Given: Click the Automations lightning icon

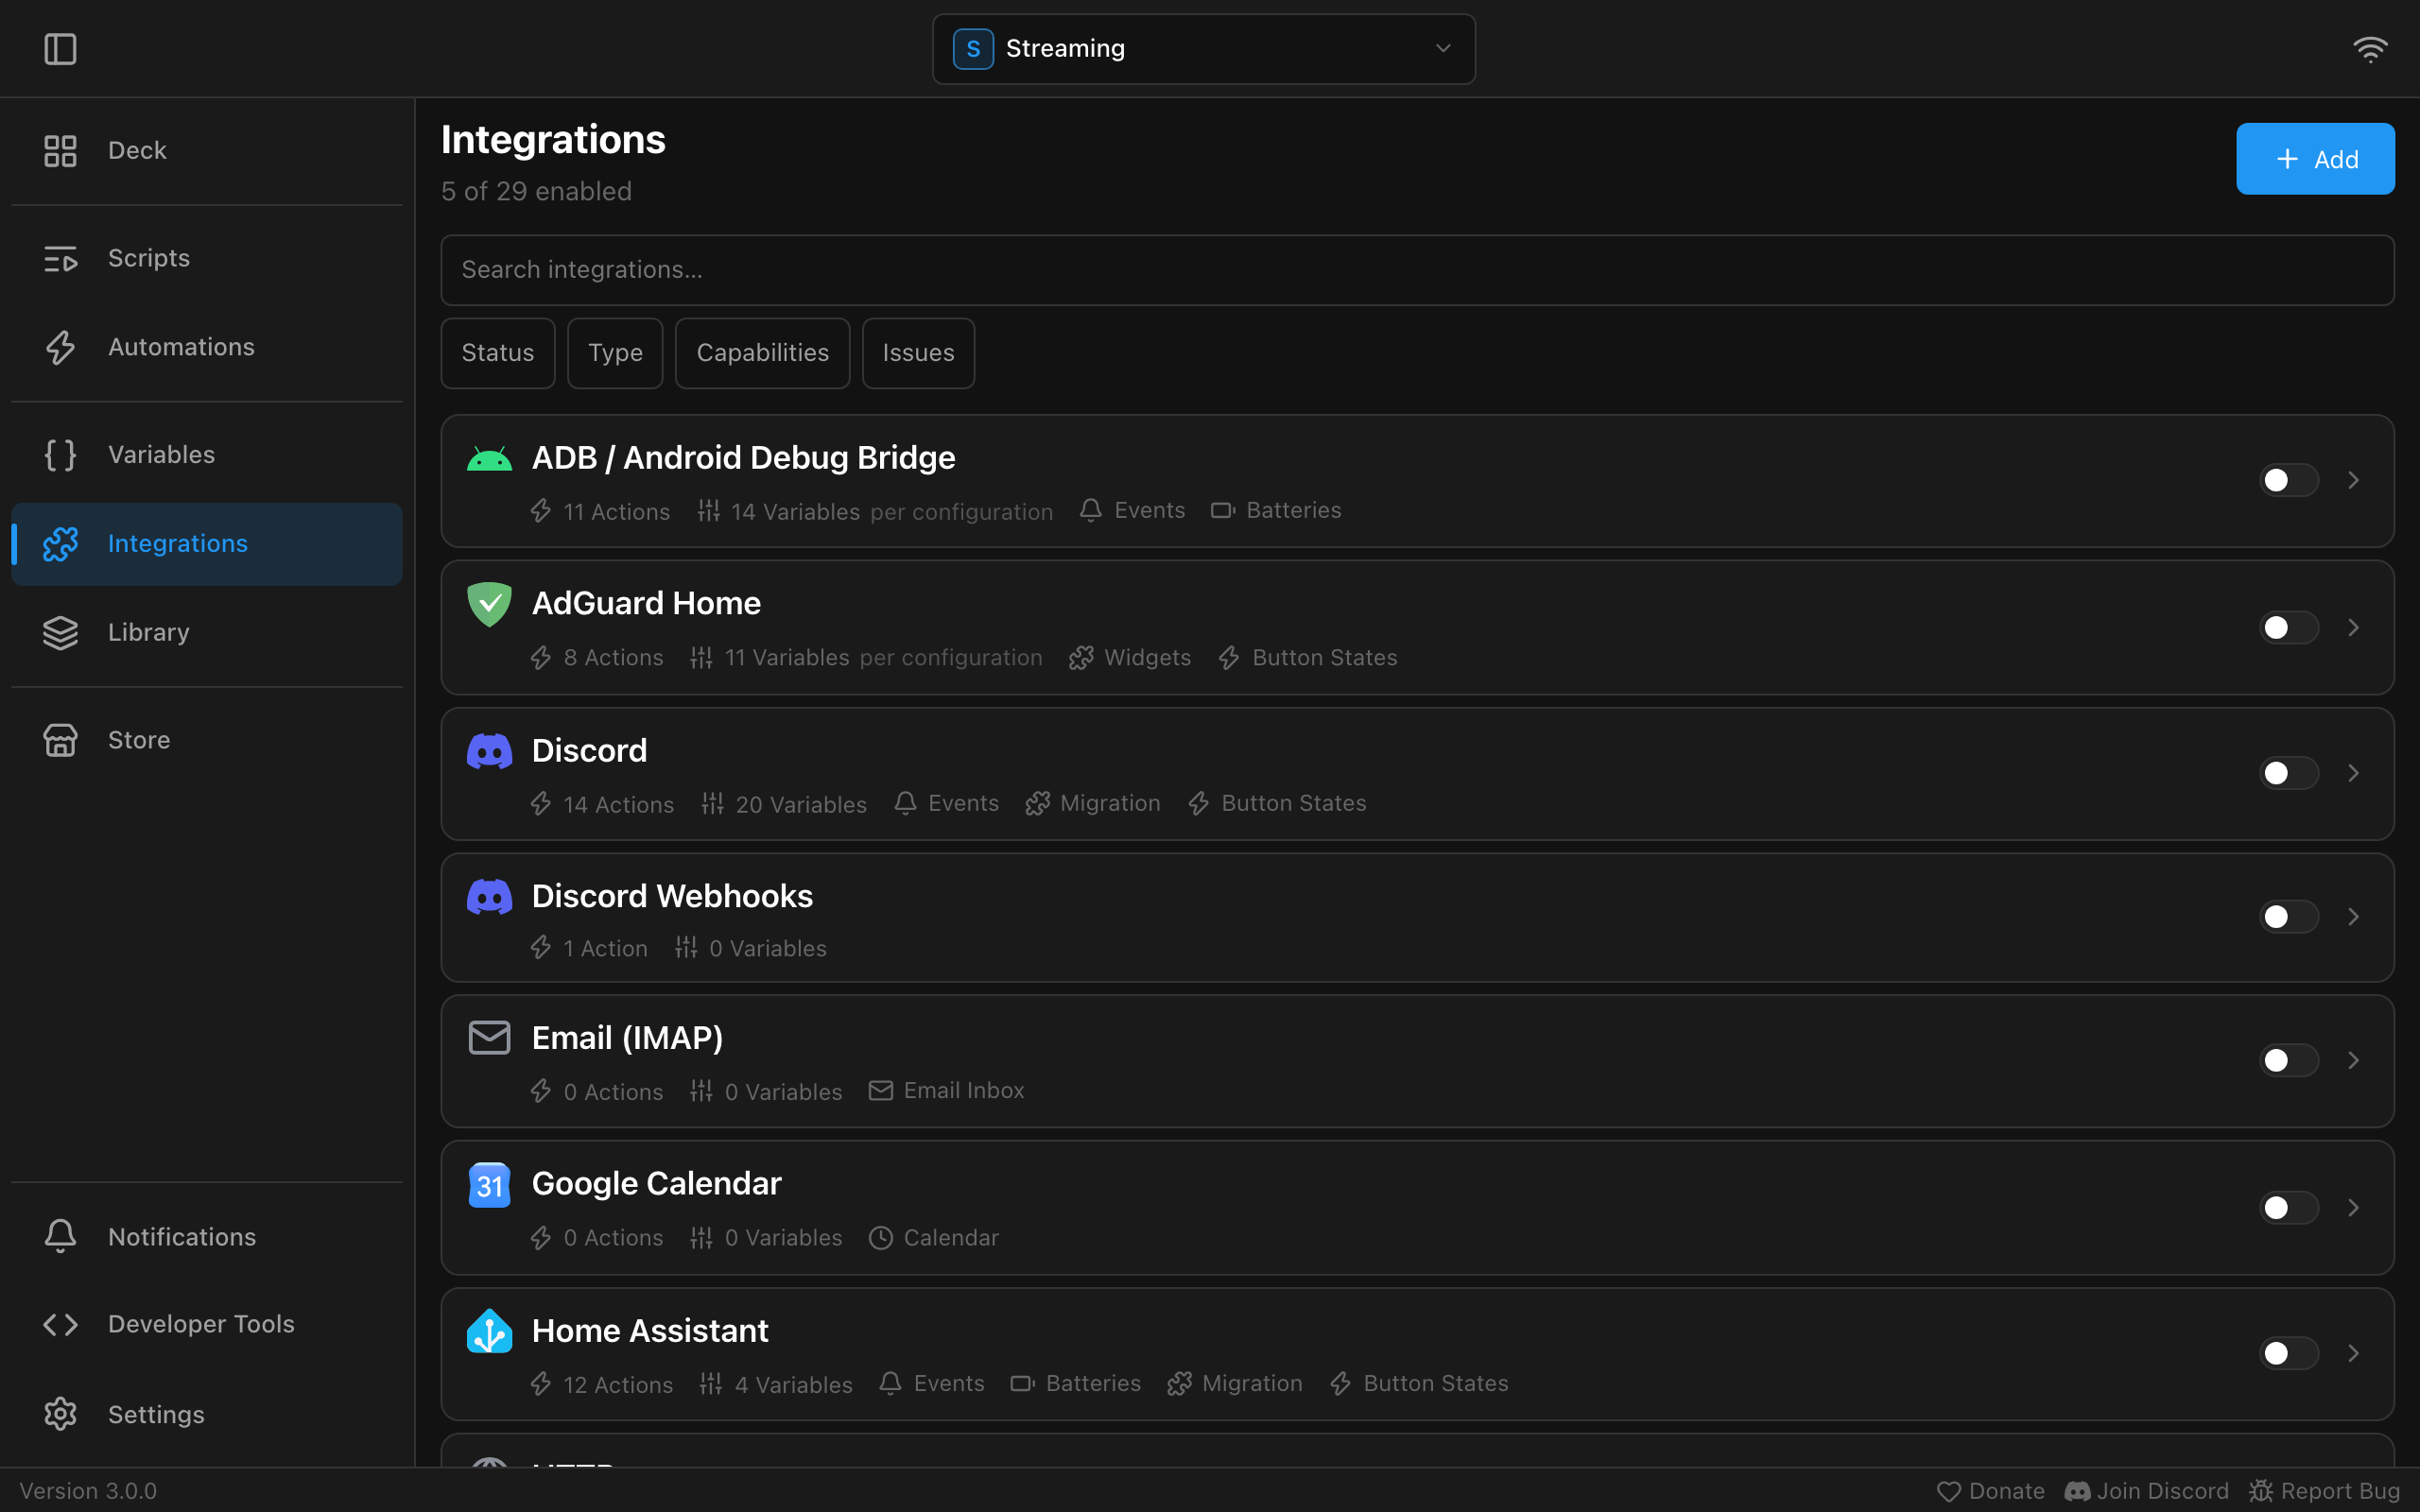Looking at the screenshot, I should [60, 347].
